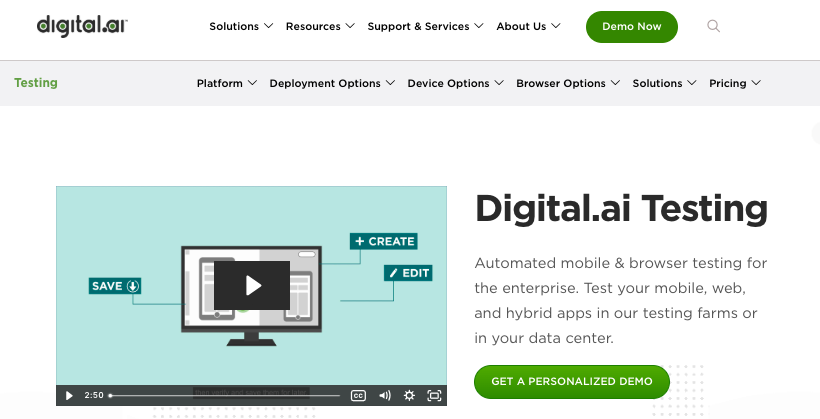Image resolution: width=820 pixels, height=419 pixels.
Task: Open the About Us menu
Action: pos(521,26)
